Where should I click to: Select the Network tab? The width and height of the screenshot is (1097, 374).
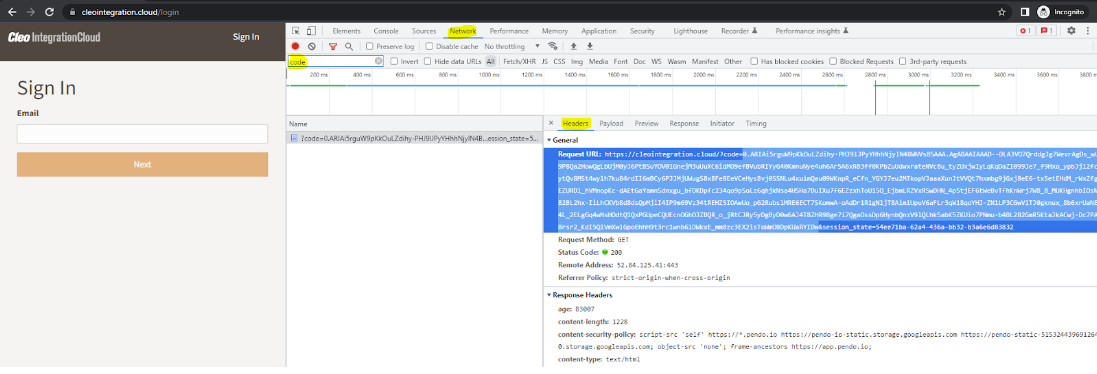462,31
